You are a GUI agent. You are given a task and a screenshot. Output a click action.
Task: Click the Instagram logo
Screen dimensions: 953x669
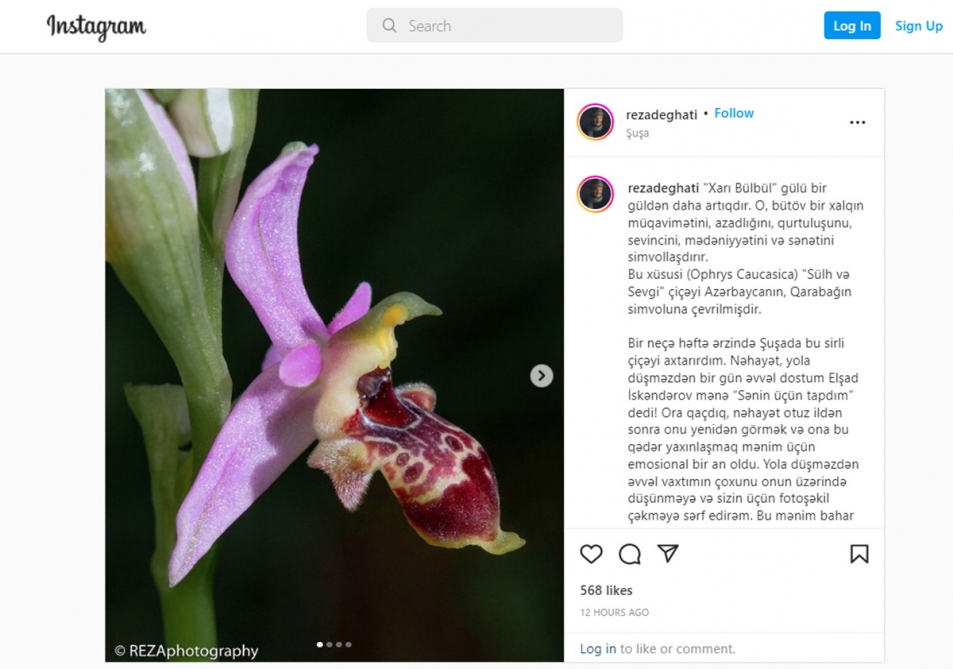click(x=96, y=27)
